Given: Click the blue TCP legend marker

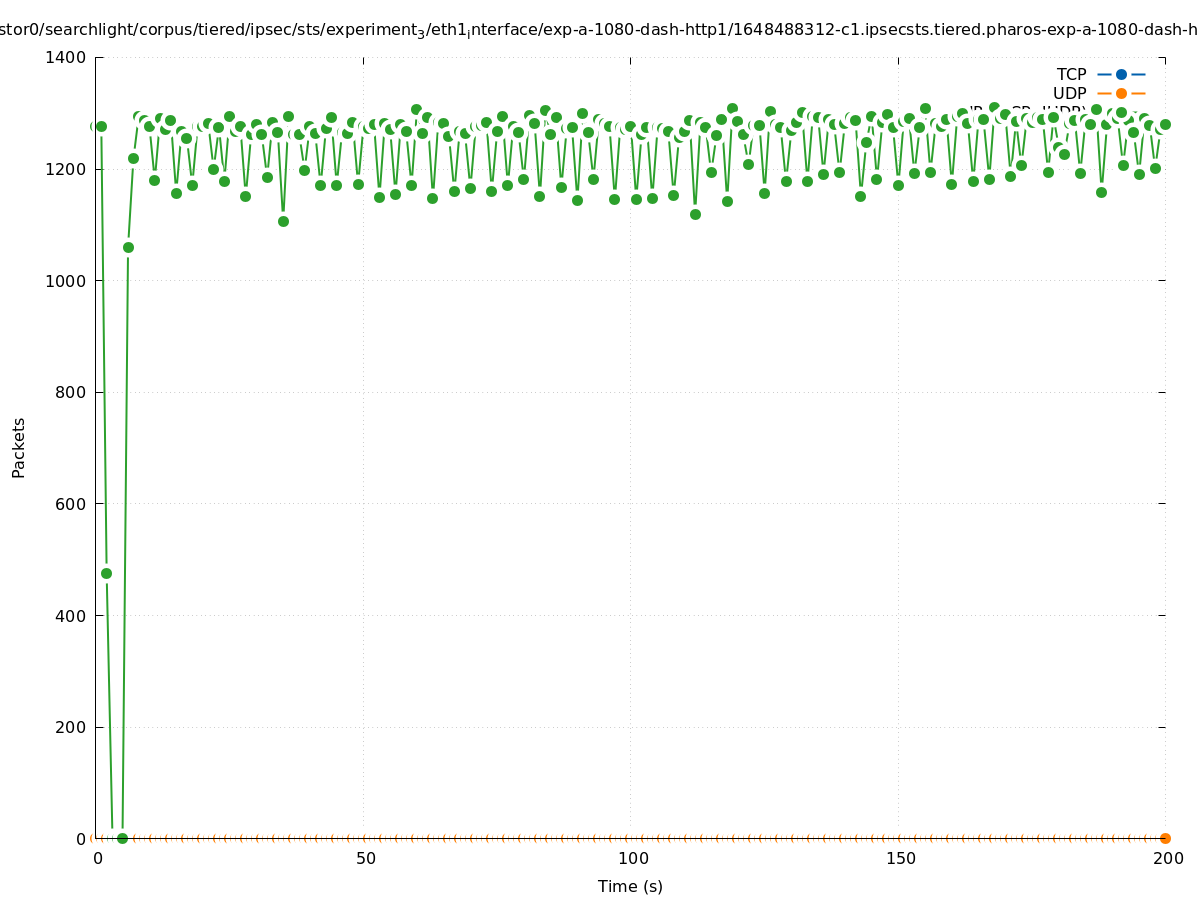Looking at the screenshot, I should (1121, 75).
